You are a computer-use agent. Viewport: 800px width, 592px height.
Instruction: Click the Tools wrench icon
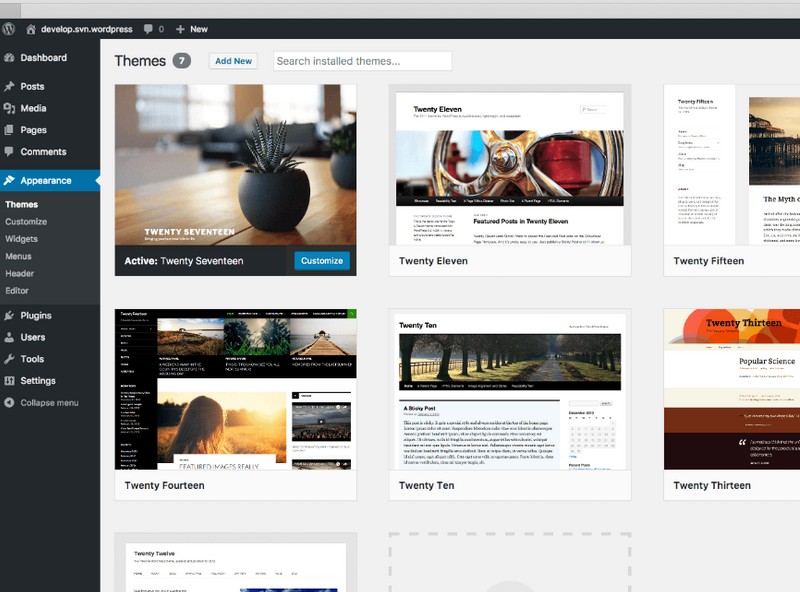click(x=9, y=359)
